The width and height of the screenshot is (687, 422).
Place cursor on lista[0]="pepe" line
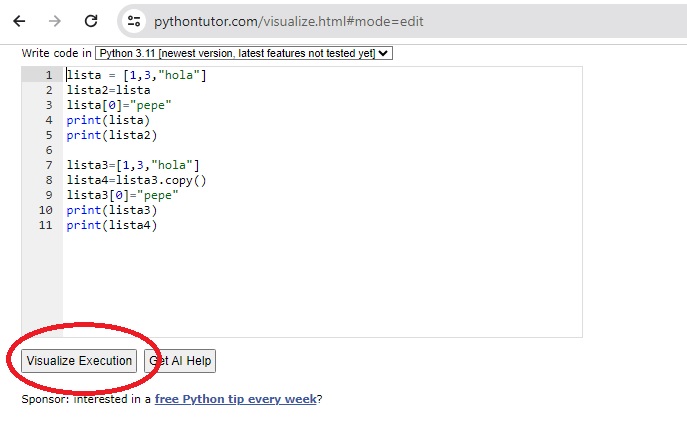pos(119,105)
